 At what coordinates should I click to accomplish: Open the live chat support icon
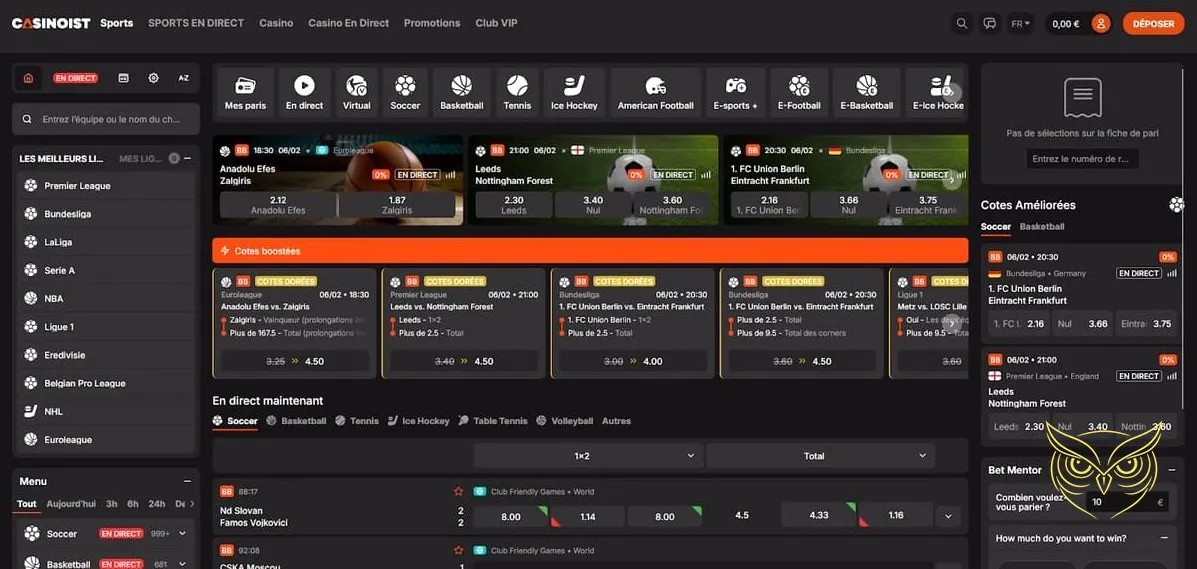click(x=990, y=23)
